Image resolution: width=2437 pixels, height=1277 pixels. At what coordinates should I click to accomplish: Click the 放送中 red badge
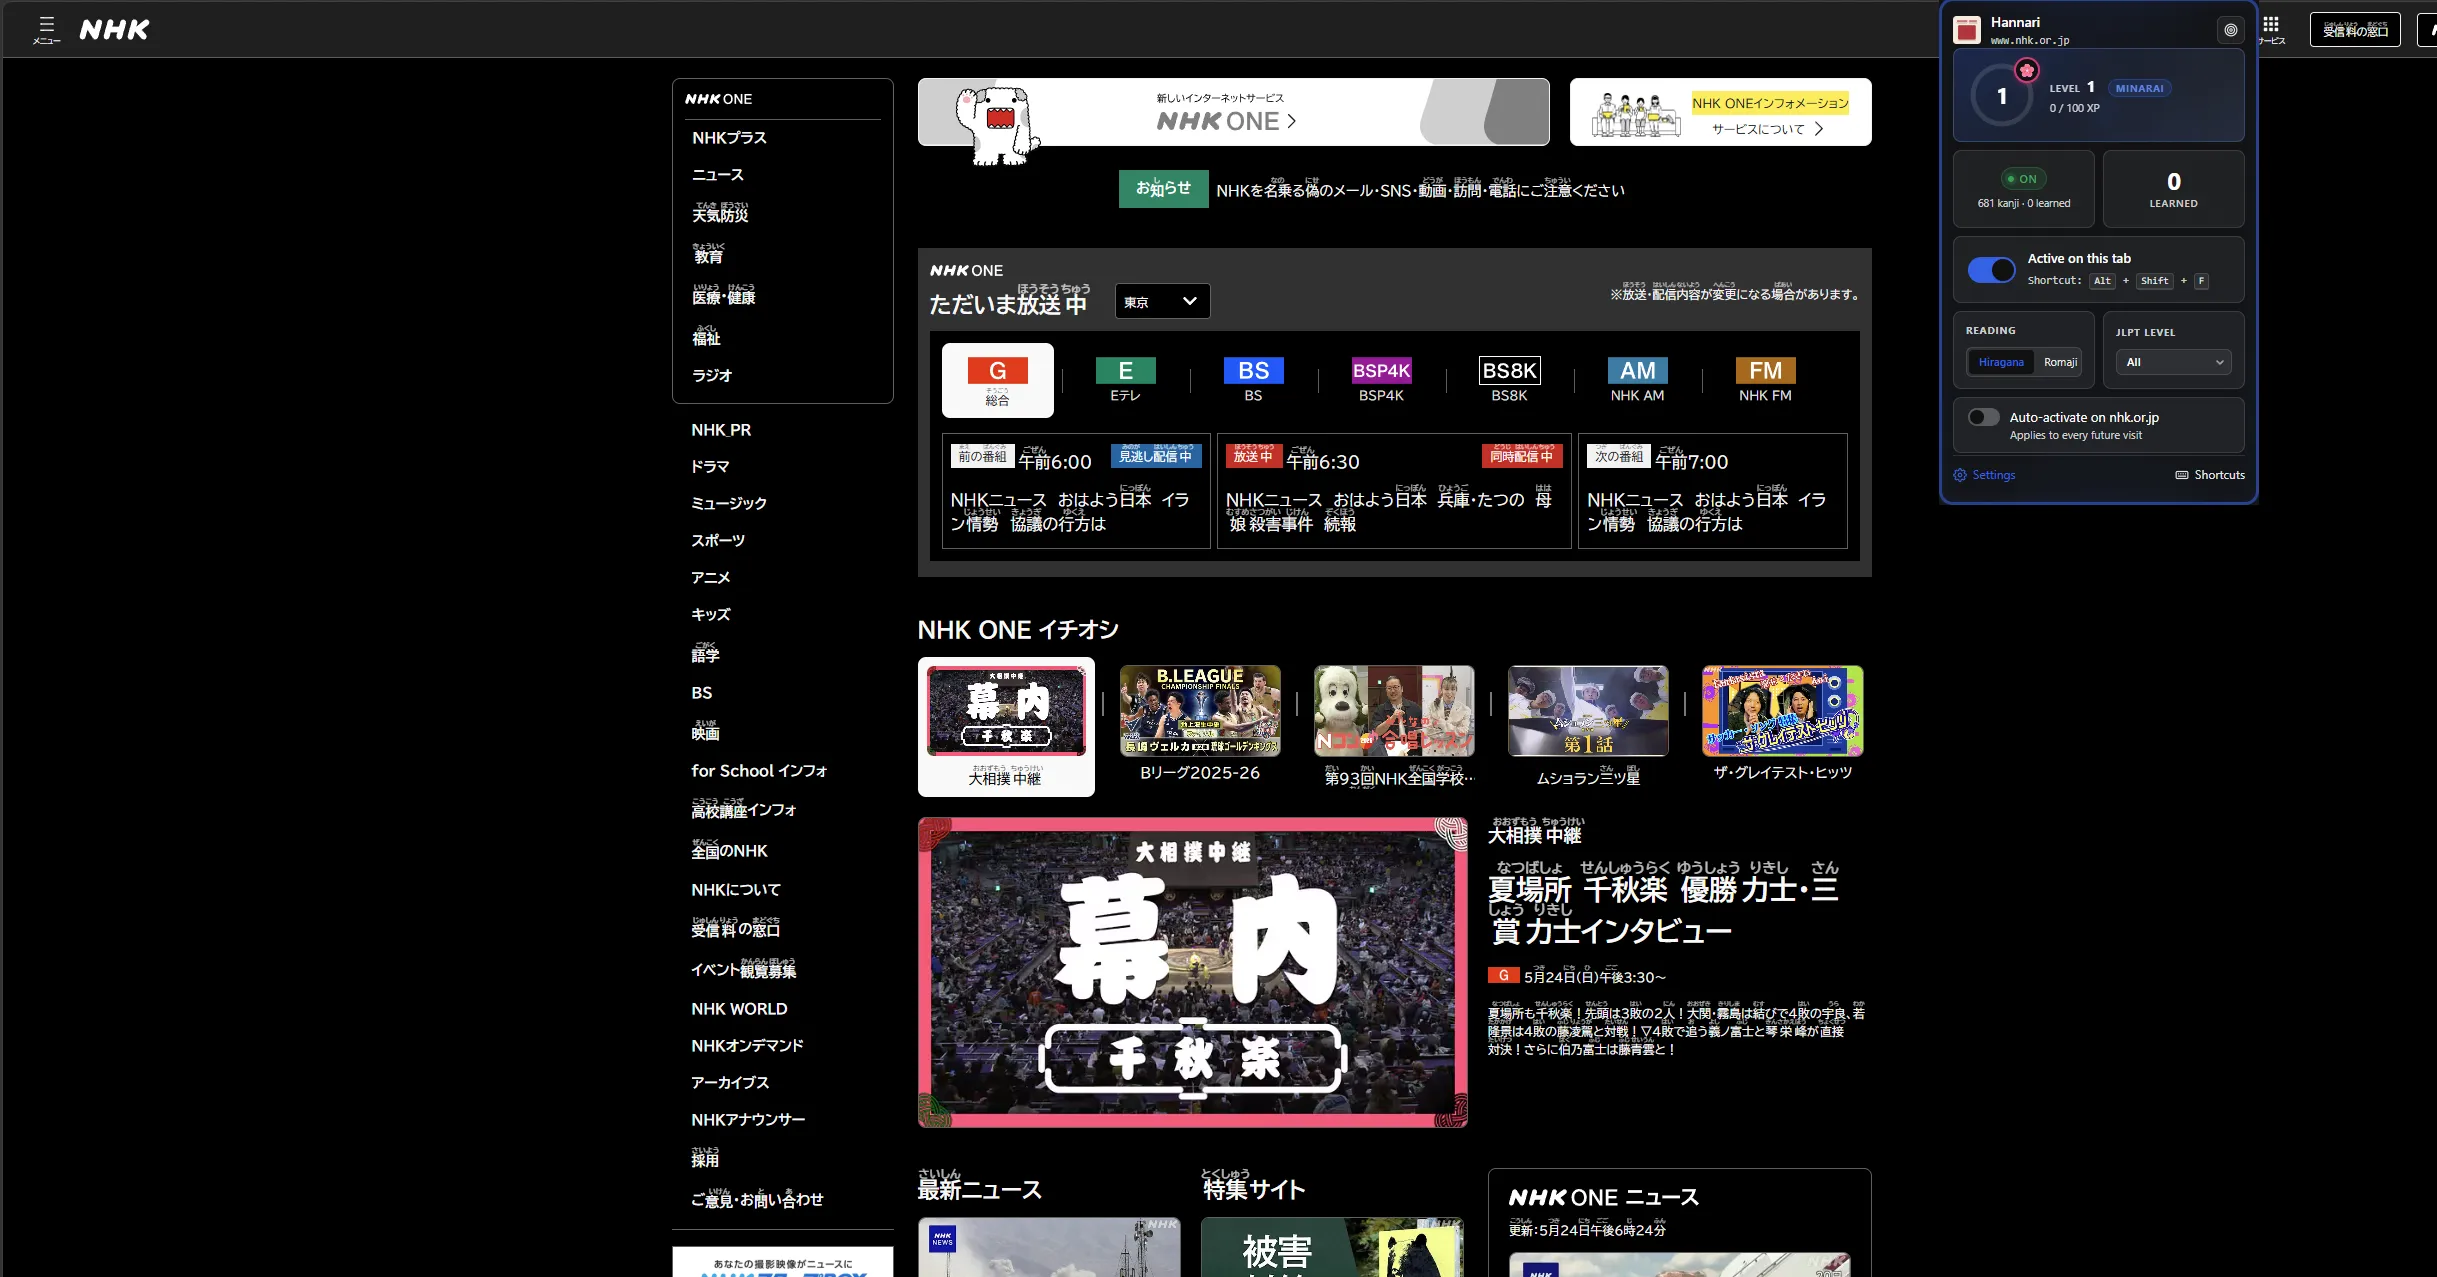tap(1253, 456)
